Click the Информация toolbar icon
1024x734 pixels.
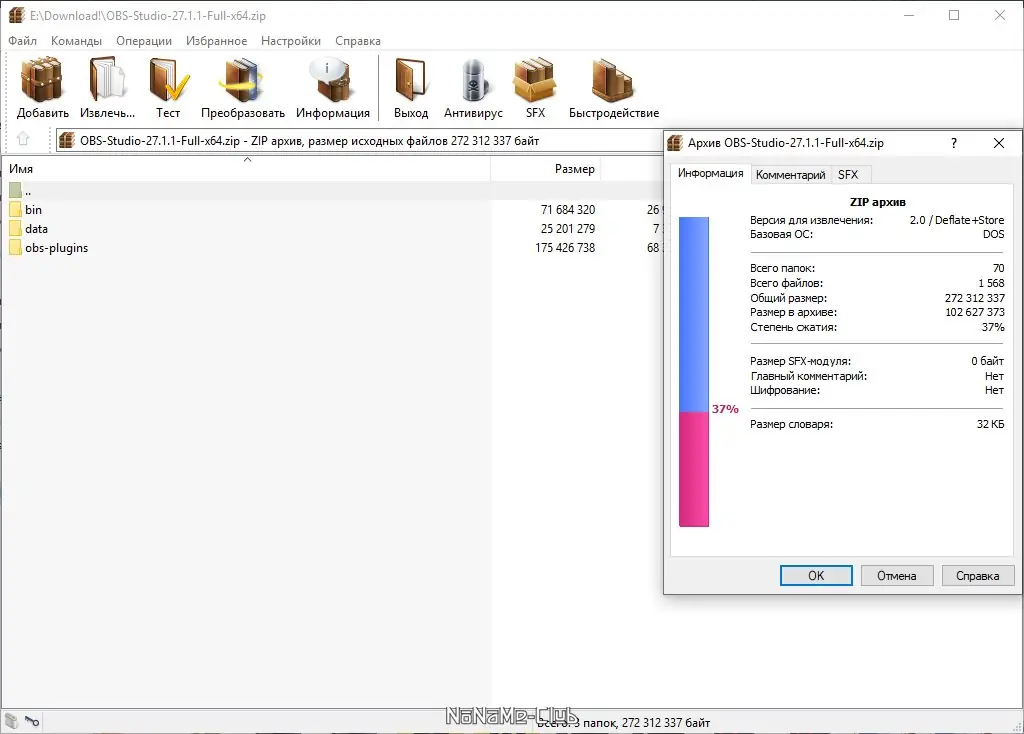pyautogui.click(x=332, y=80)
